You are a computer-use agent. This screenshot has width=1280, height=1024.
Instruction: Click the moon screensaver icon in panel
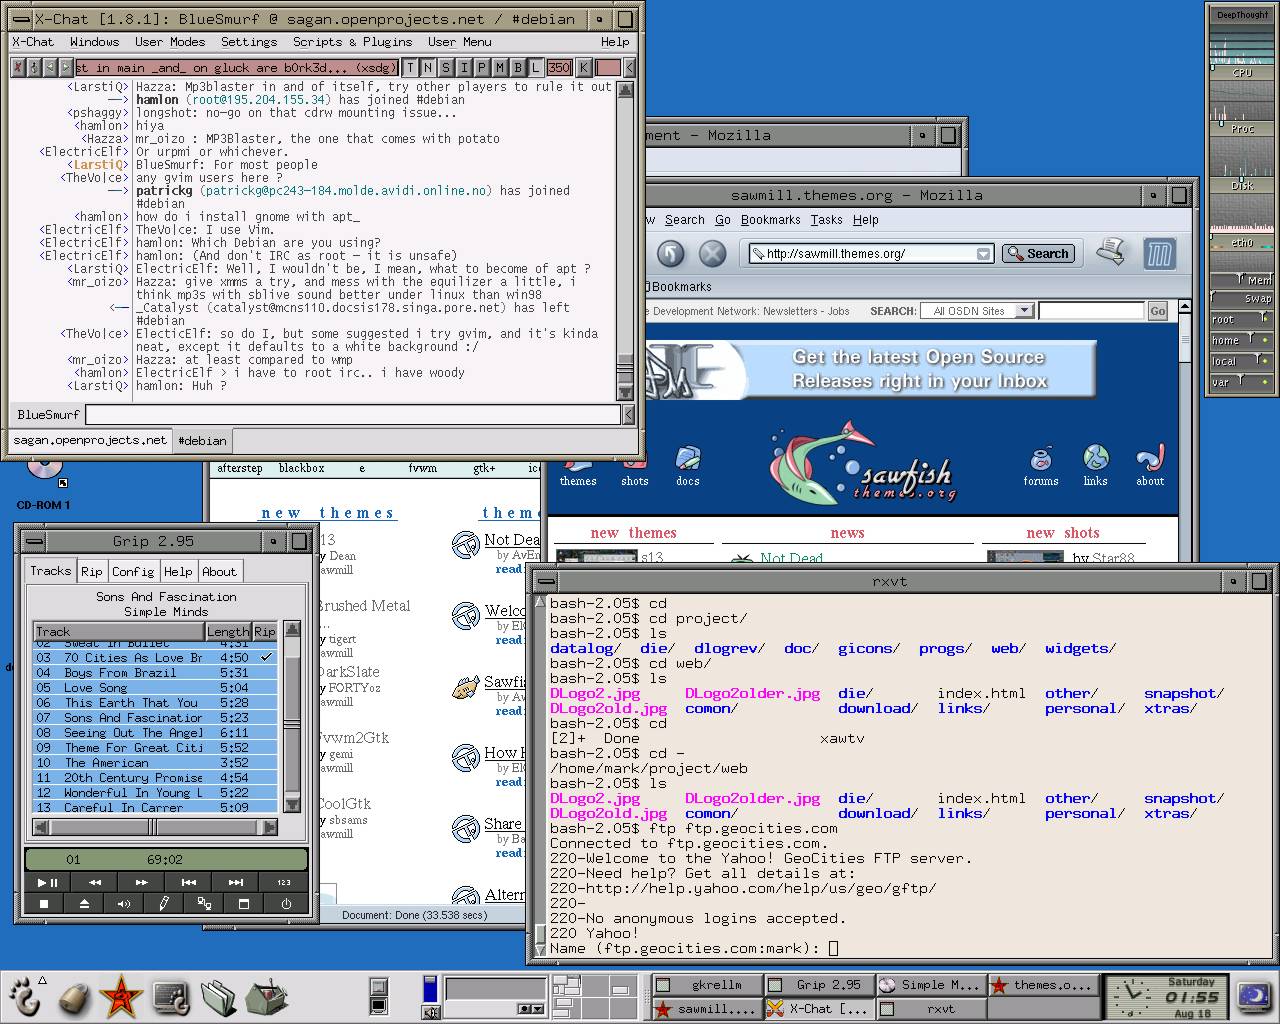1253,995
